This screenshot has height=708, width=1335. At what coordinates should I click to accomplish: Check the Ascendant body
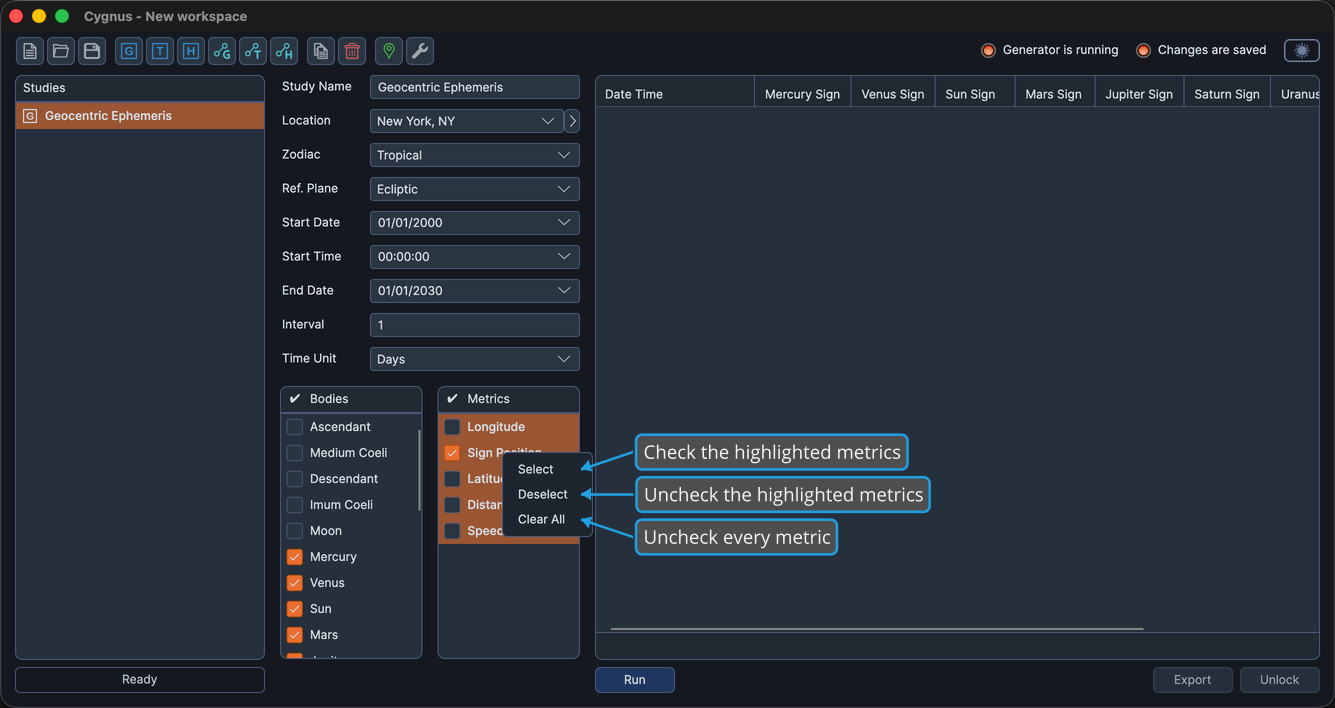[295, 427]
